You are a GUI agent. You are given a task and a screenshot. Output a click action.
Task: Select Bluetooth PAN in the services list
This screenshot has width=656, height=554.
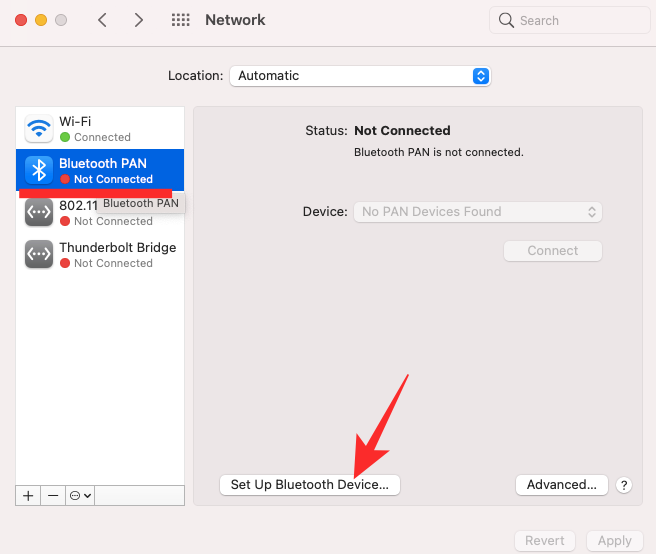pyautogui.click(x=100, y=170)
